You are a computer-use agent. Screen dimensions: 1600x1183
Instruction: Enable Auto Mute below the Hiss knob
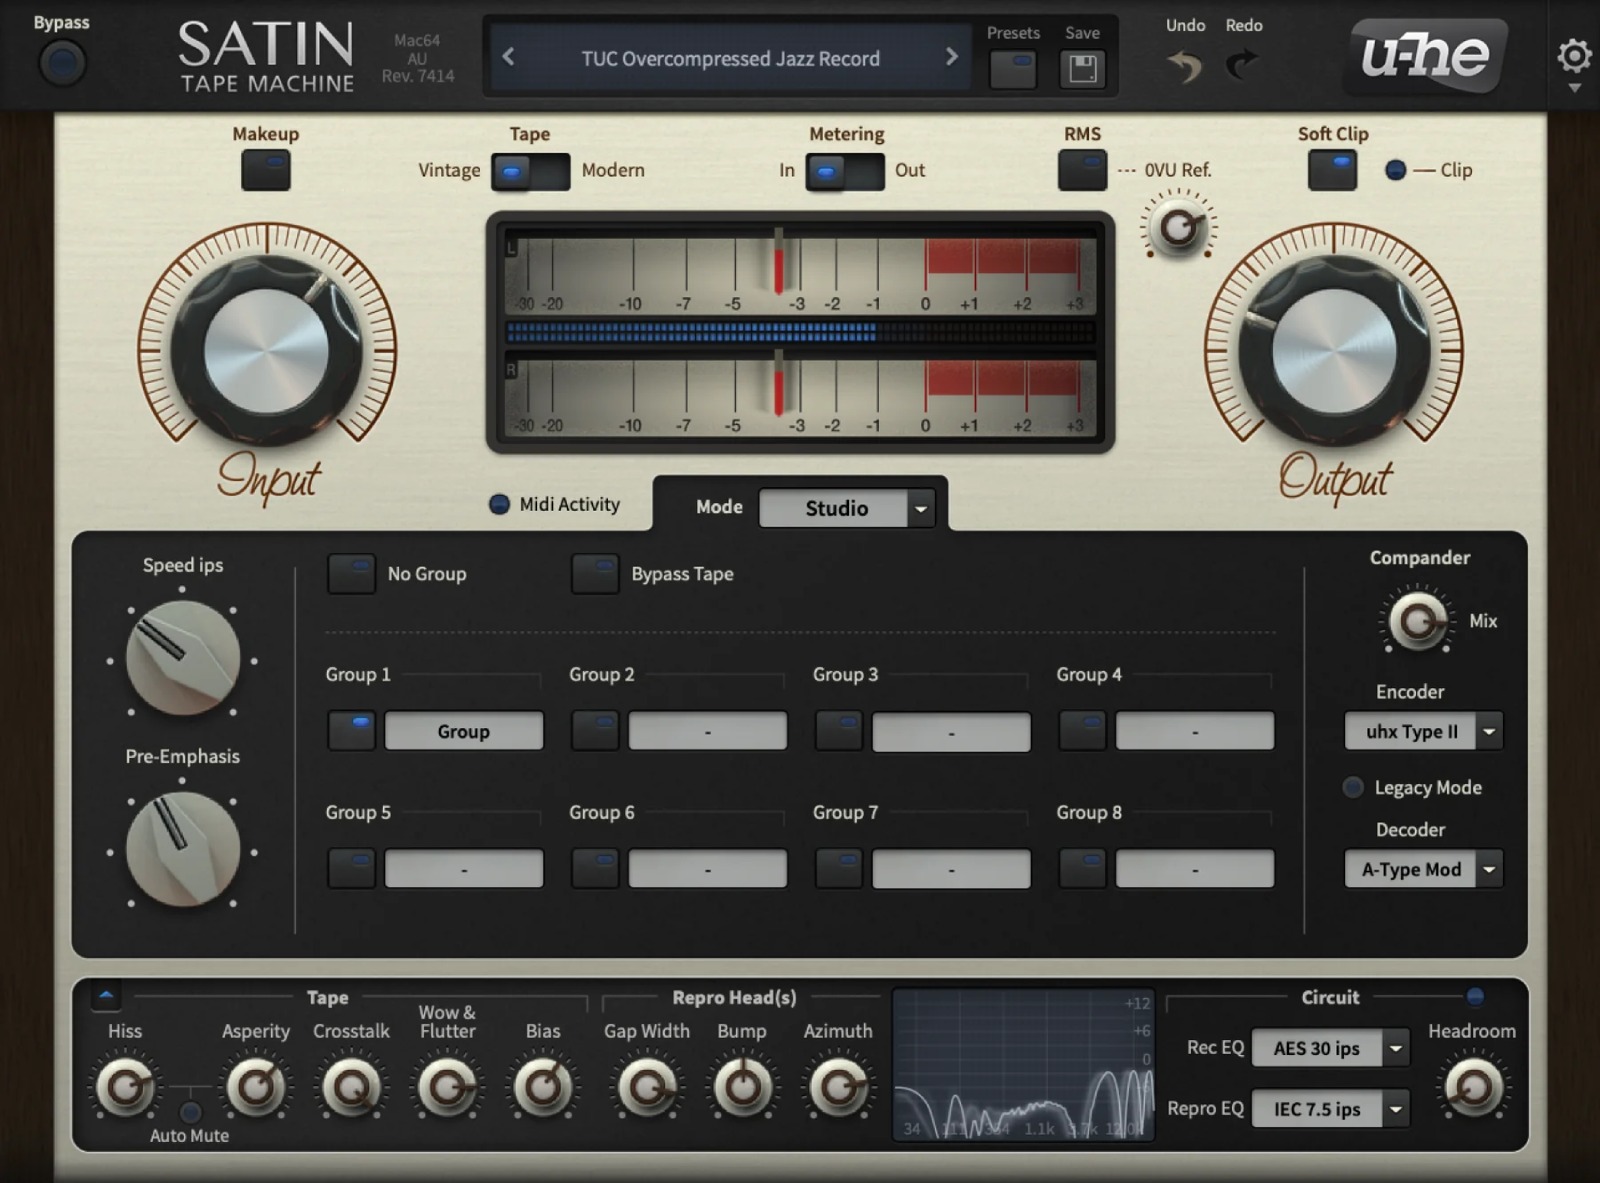[x=189, y=1110]
